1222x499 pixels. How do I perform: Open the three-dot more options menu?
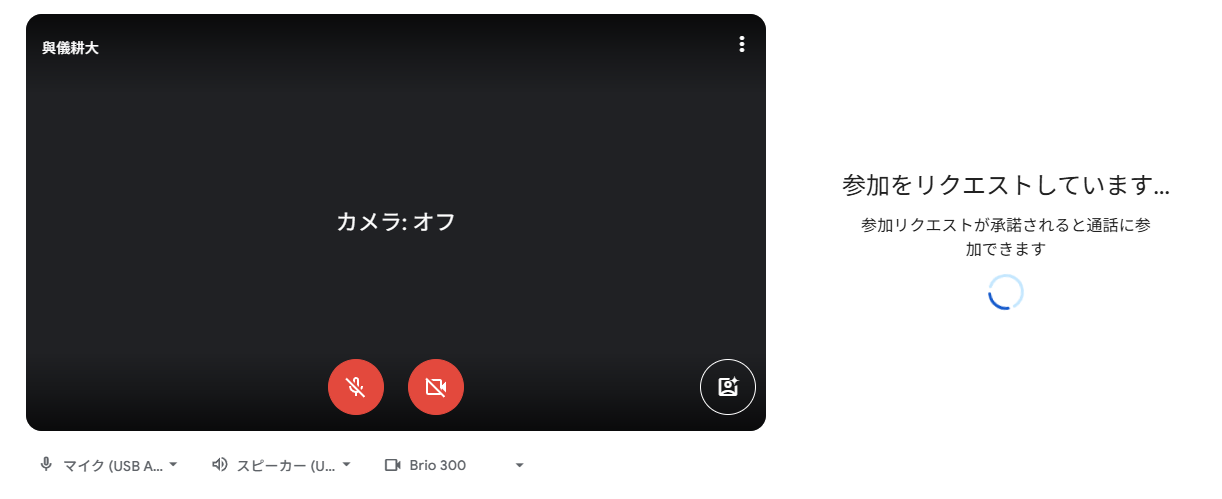pyautogui.click(x=741, y=44)
